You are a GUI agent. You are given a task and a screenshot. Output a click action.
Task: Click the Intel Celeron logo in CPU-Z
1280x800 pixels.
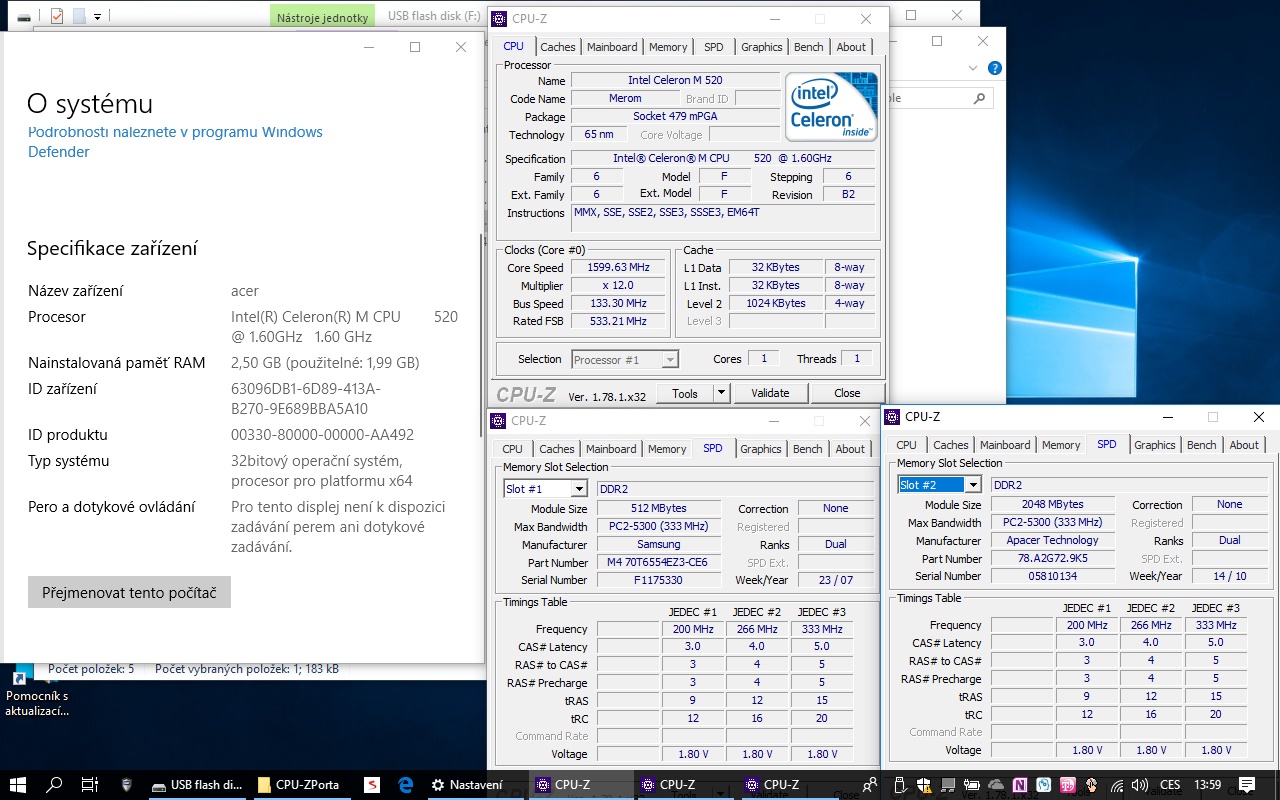[831, 107]
